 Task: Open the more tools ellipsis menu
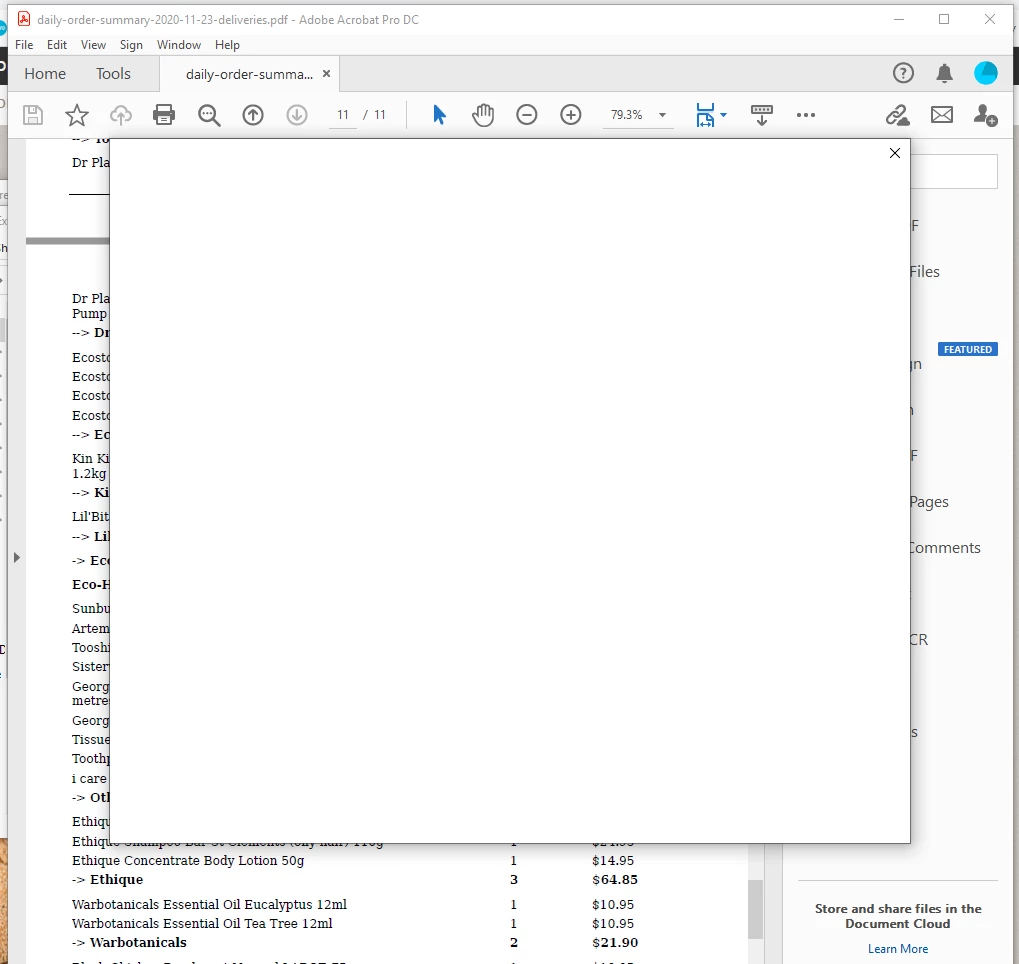[806, 115]
